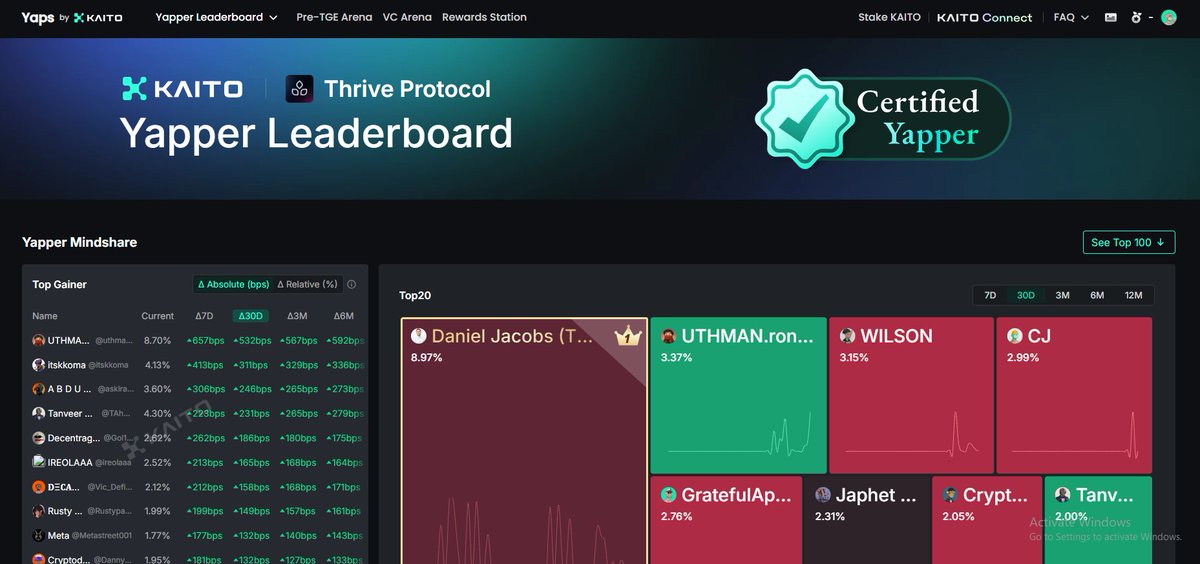1200x564 pixels.
Task: Click Stake KAITO in header
Action: pos(887,17)
